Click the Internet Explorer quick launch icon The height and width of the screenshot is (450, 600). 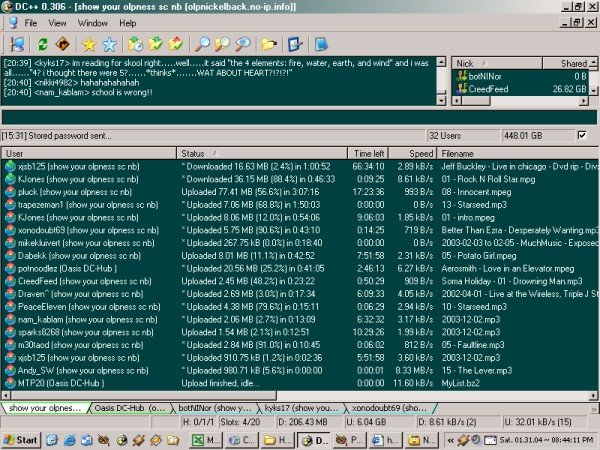click(x=70, y=440)
